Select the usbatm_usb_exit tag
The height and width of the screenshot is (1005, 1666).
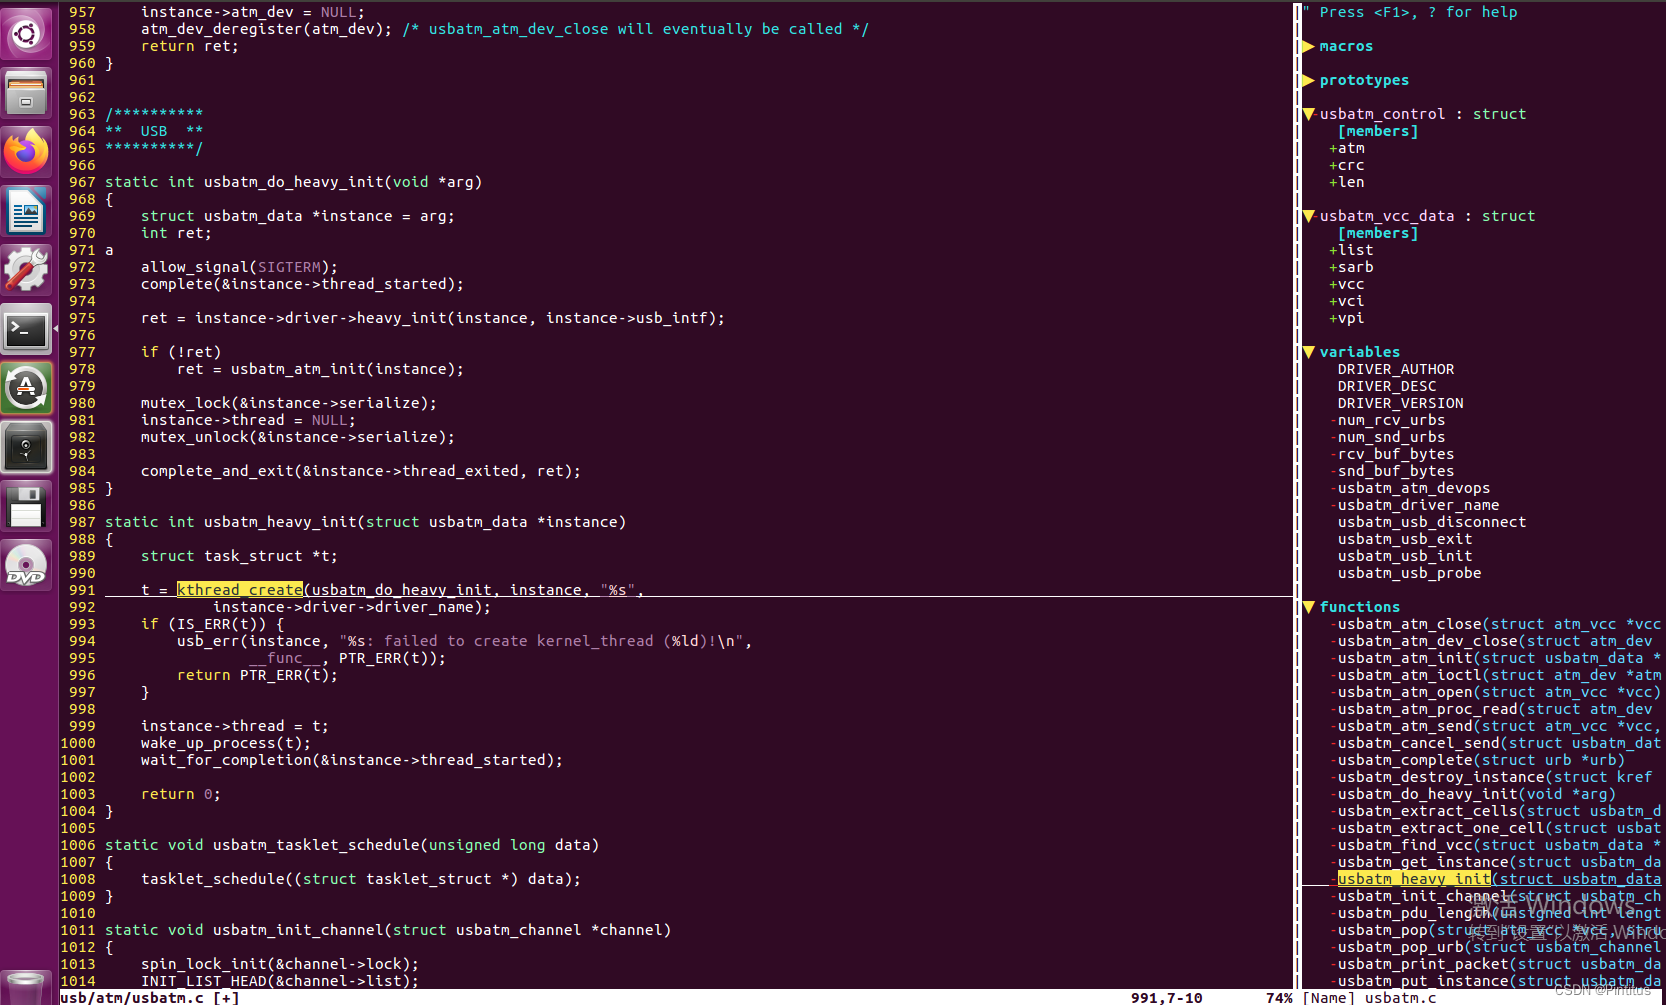click(x=1405, y=539)
